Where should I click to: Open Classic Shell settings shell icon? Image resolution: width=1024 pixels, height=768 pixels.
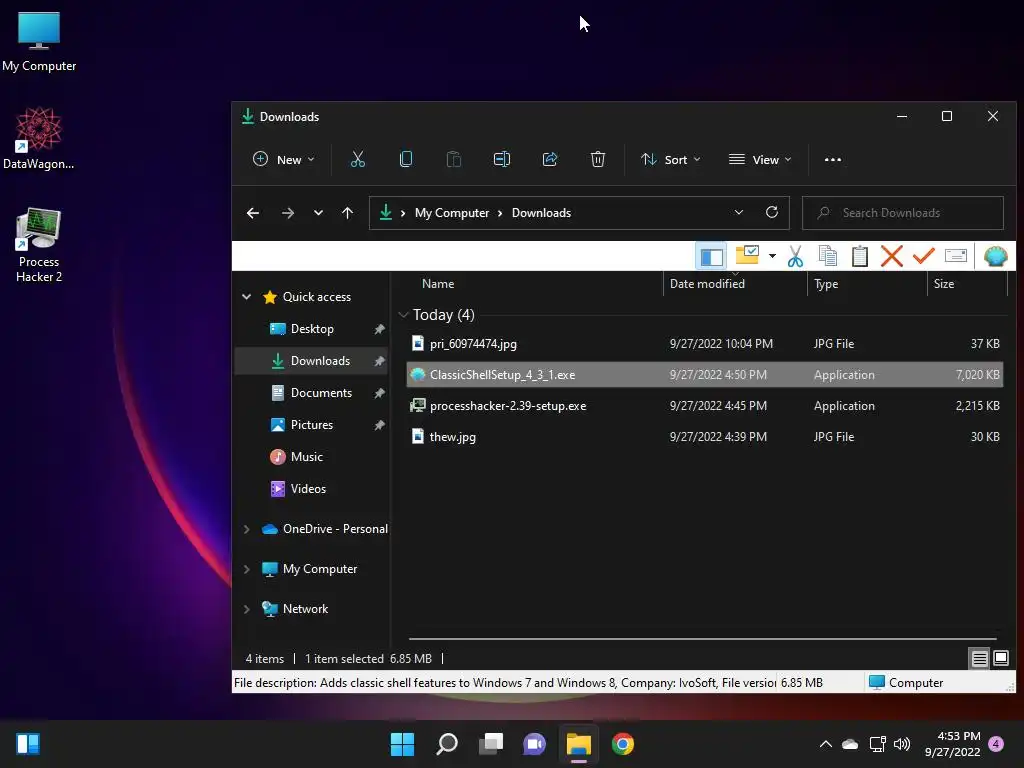tap(995, 256)
